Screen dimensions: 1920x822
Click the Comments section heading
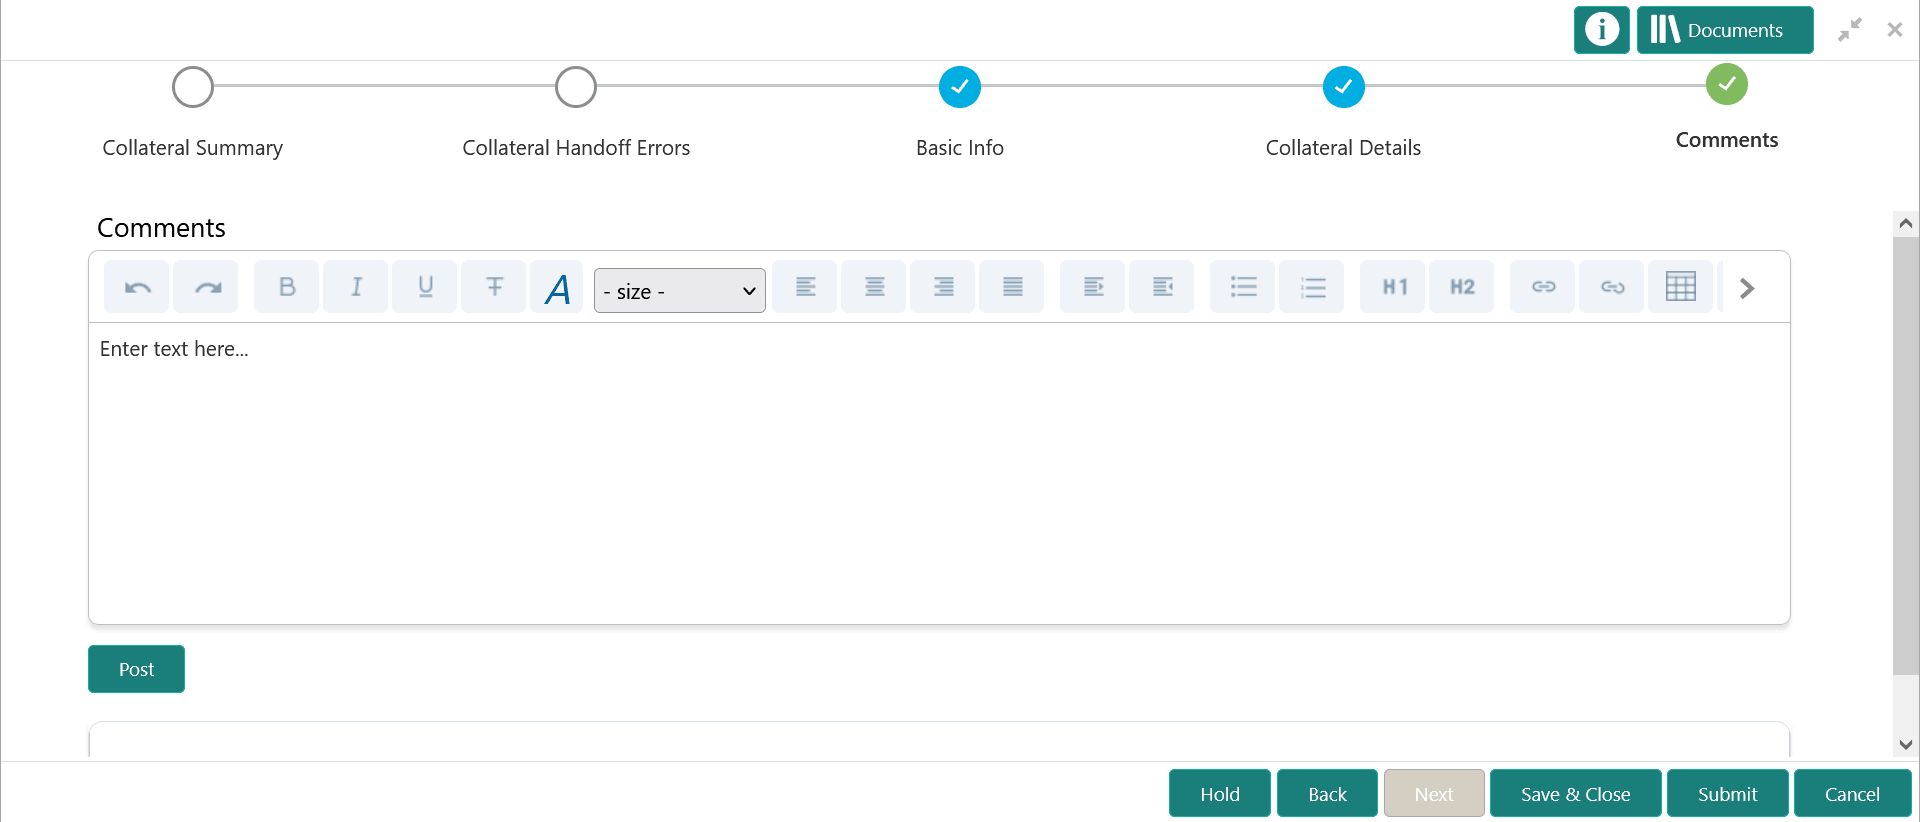[x=161, y=228]
